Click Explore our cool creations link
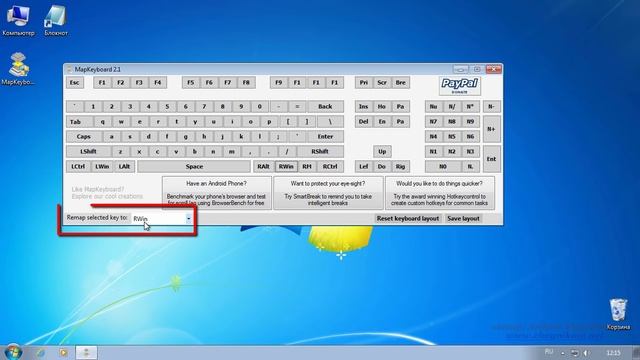This screenshot has width=640, height=360. coord(107,196)
